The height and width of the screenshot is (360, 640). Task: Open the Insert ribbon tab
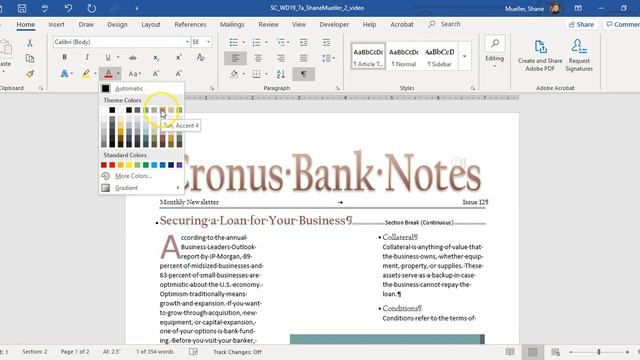point(56,24)
